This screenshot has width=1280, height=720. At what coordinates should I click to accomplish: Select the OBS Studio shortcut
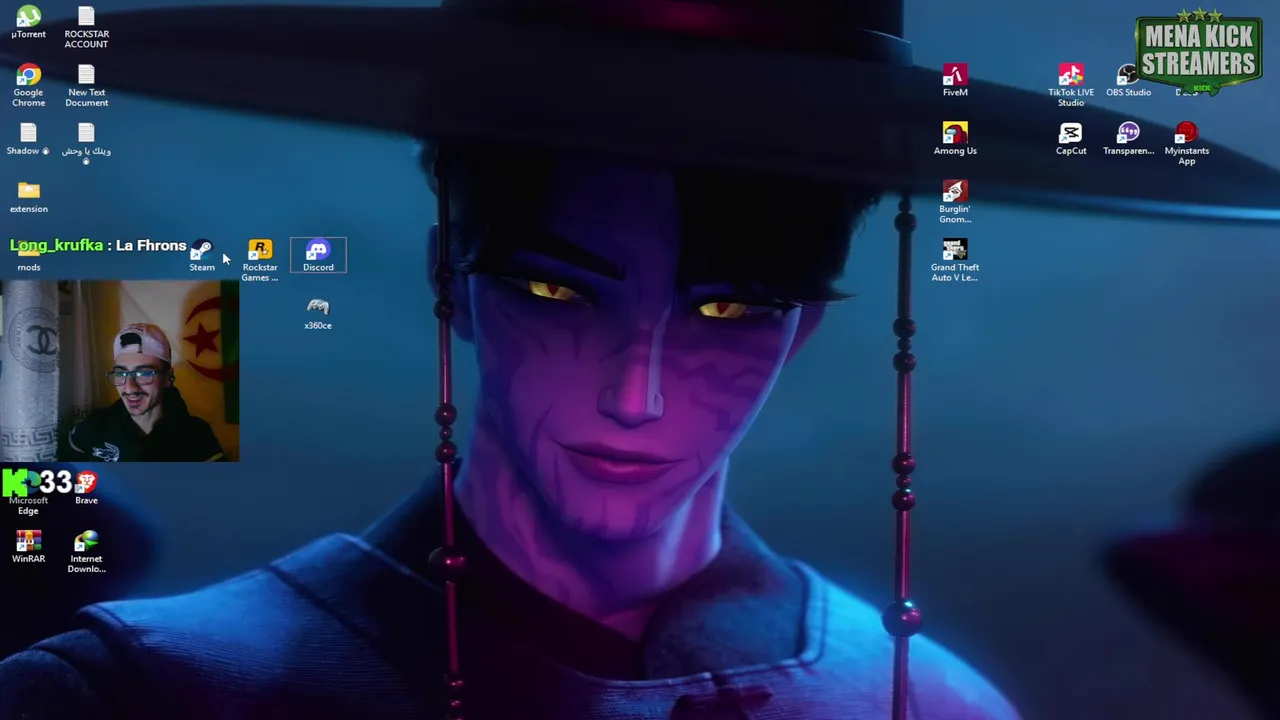(x=1128, y=81)
